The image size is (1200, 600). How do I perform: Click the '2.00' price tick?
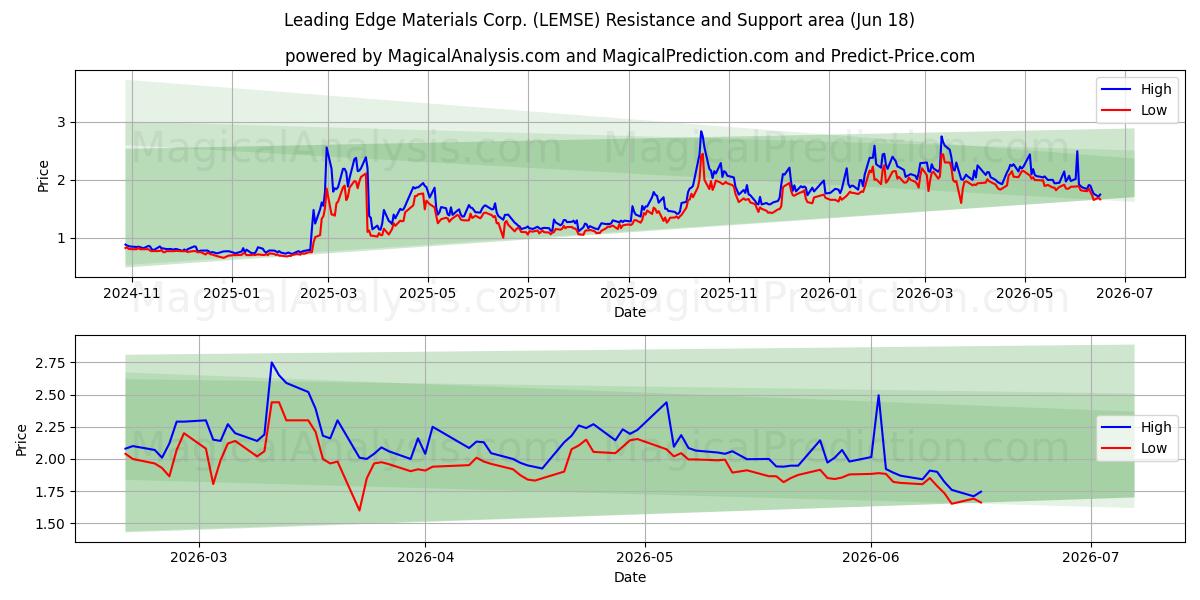click(49, 460)
